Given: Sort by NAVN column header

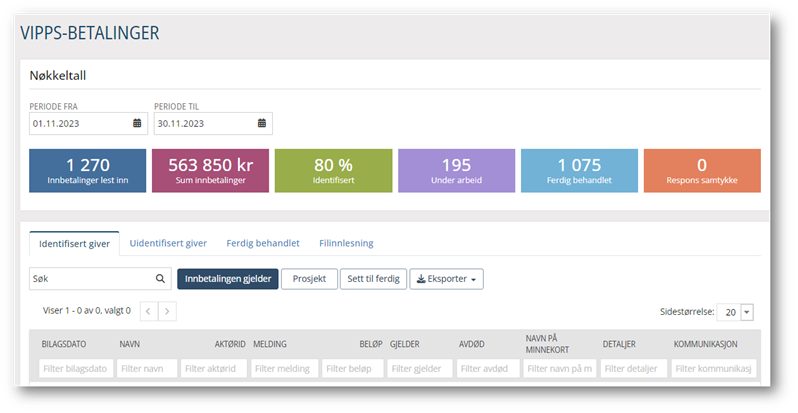Looking at the screenshot, I should click(130, 344).
